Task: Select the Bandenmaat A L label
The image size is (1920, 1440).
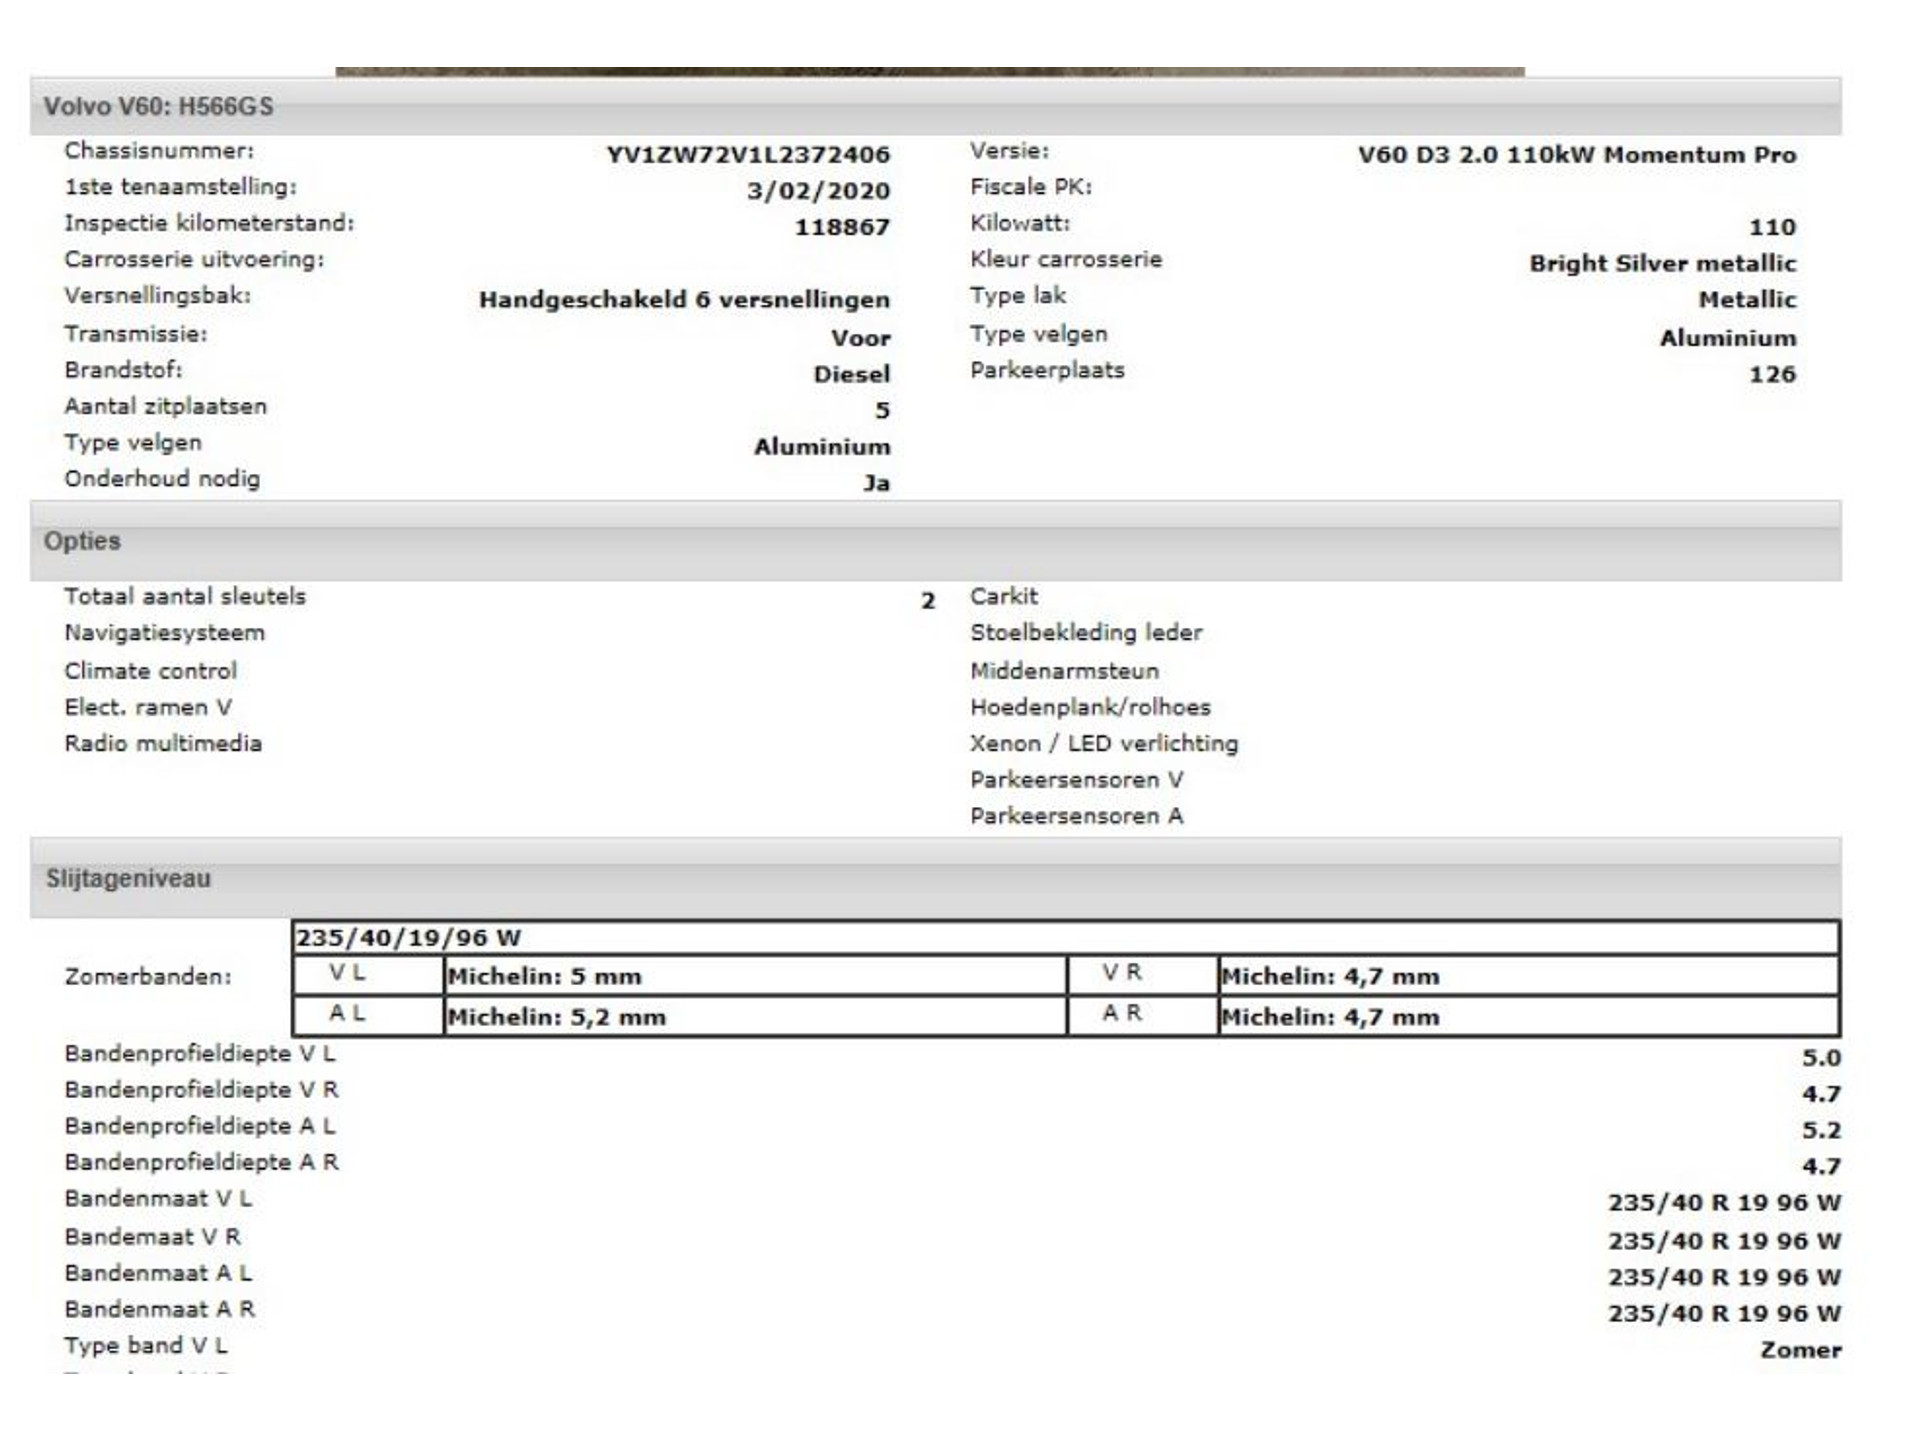Action: click(158, 1273)
